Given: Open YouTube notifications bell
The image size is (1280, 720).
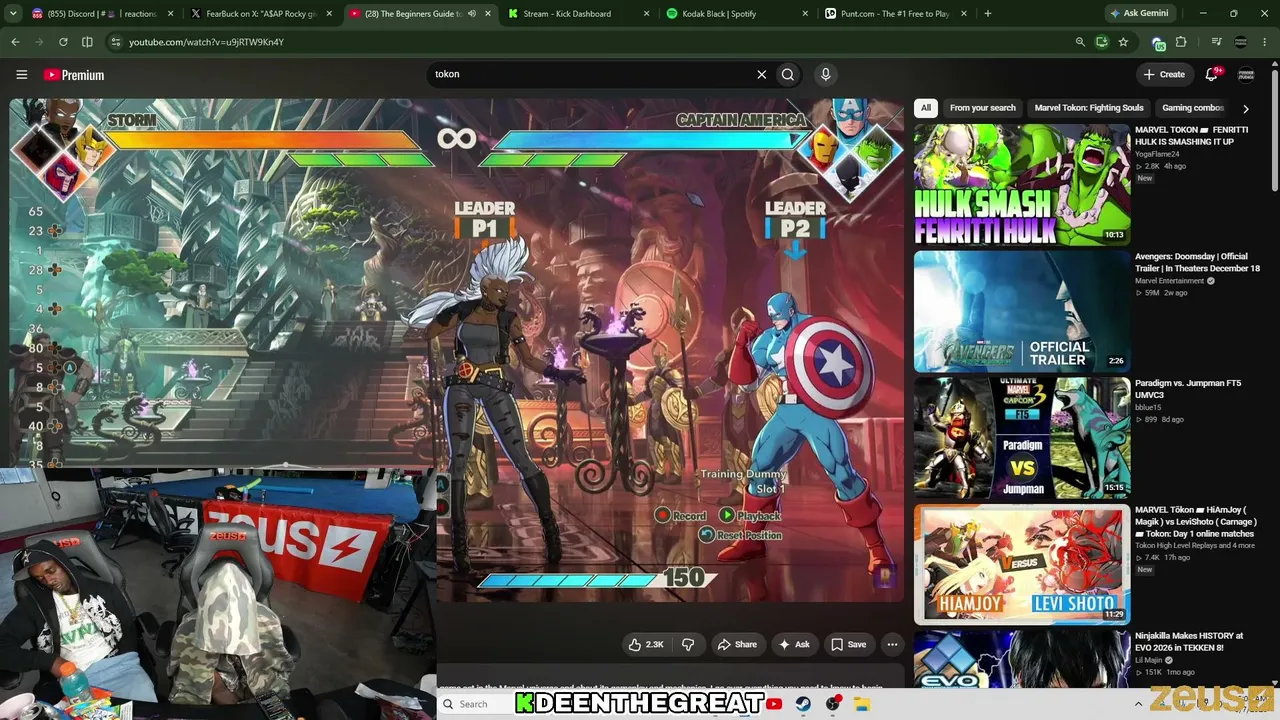Looking at the screenshot, I should (1212, 74).
